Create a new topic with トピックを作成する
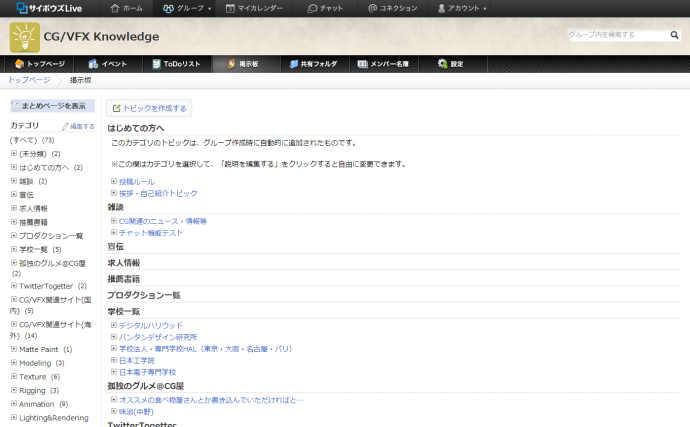This screenshot has width=690, height=427. pyautogui.click(x=148, y=108)
